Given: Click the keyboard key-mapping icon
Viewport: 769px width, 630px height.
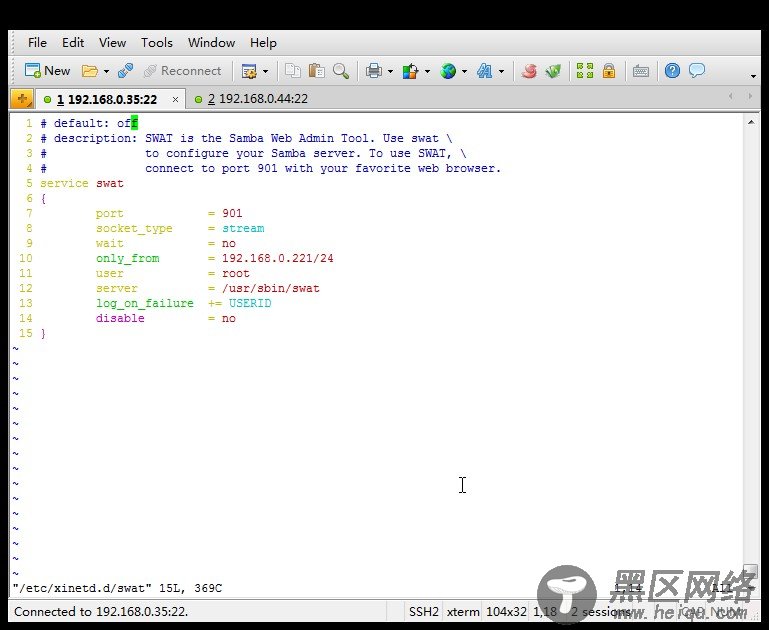Looking at the screenshot, I should [641, 71].
